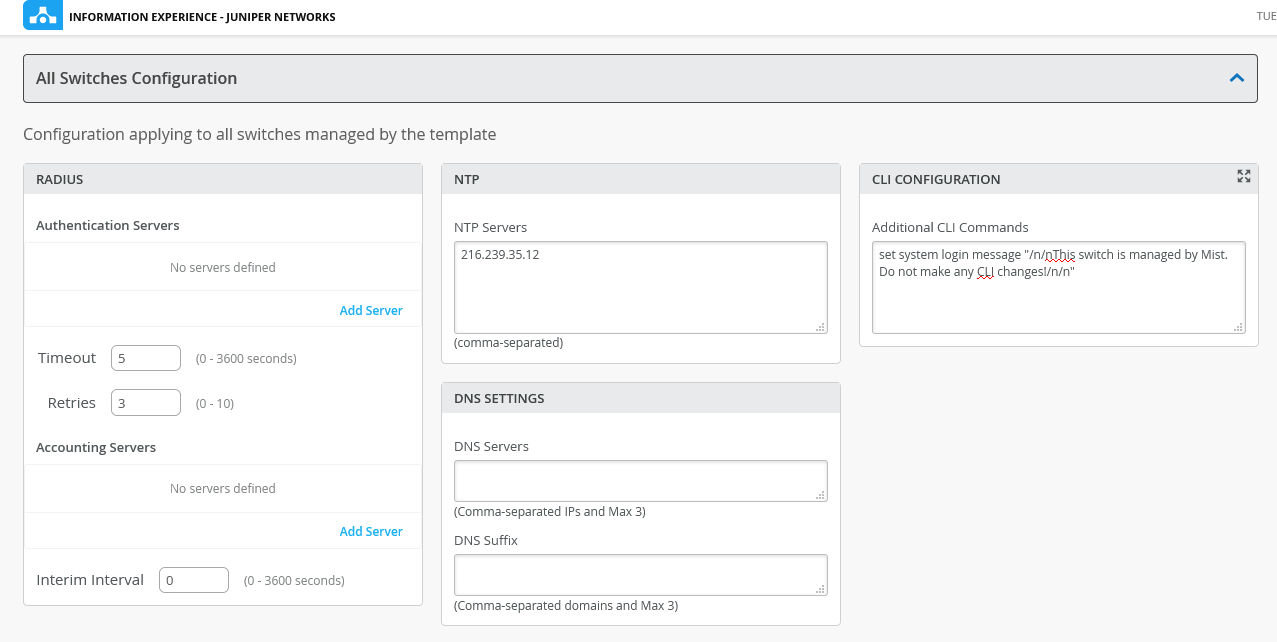Edit the NTP Servers text area
This screenshot has width=1277, height=642.
pos(640,287)
